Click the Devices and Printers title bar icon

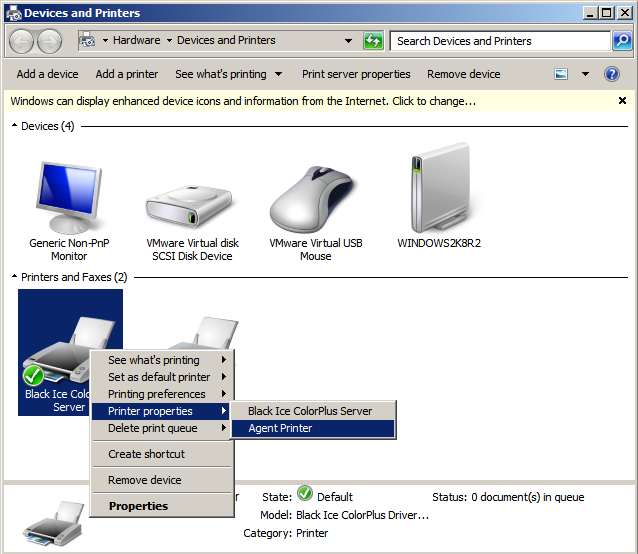[x=13, y=13]
